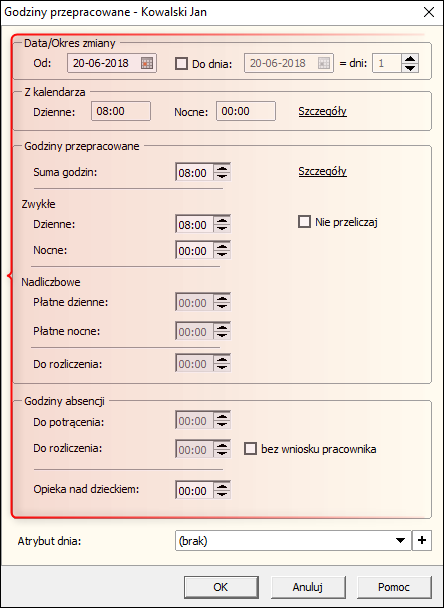Close the Godziny przepracowane dialog
Screen dimensions: 444x608
(429, 12)
